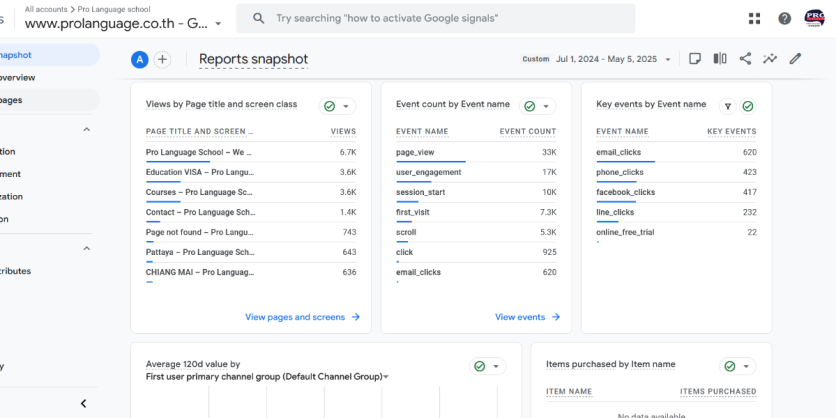Click the online_free_trial key event
This screenshot has width=836, height=418.
pyautogui.click(x=625, y=232)
